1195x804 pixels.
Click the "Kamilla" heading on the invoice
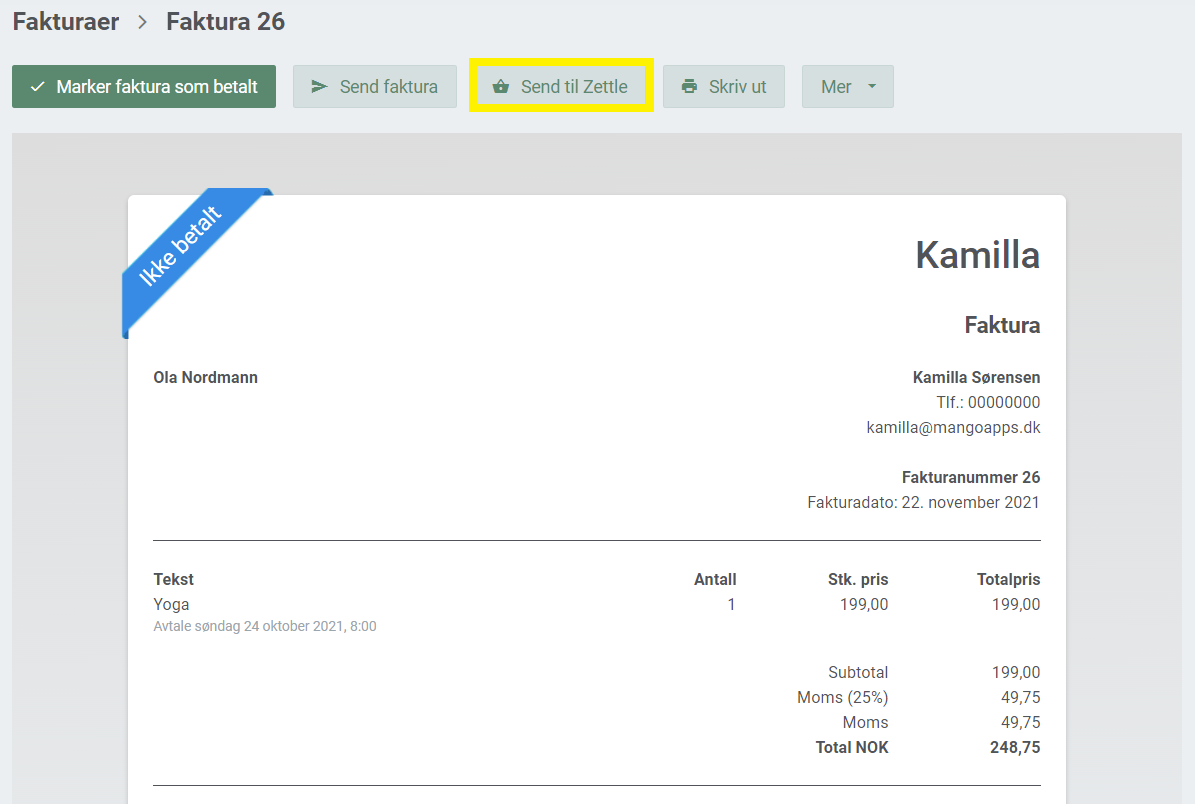click(977, 255)
